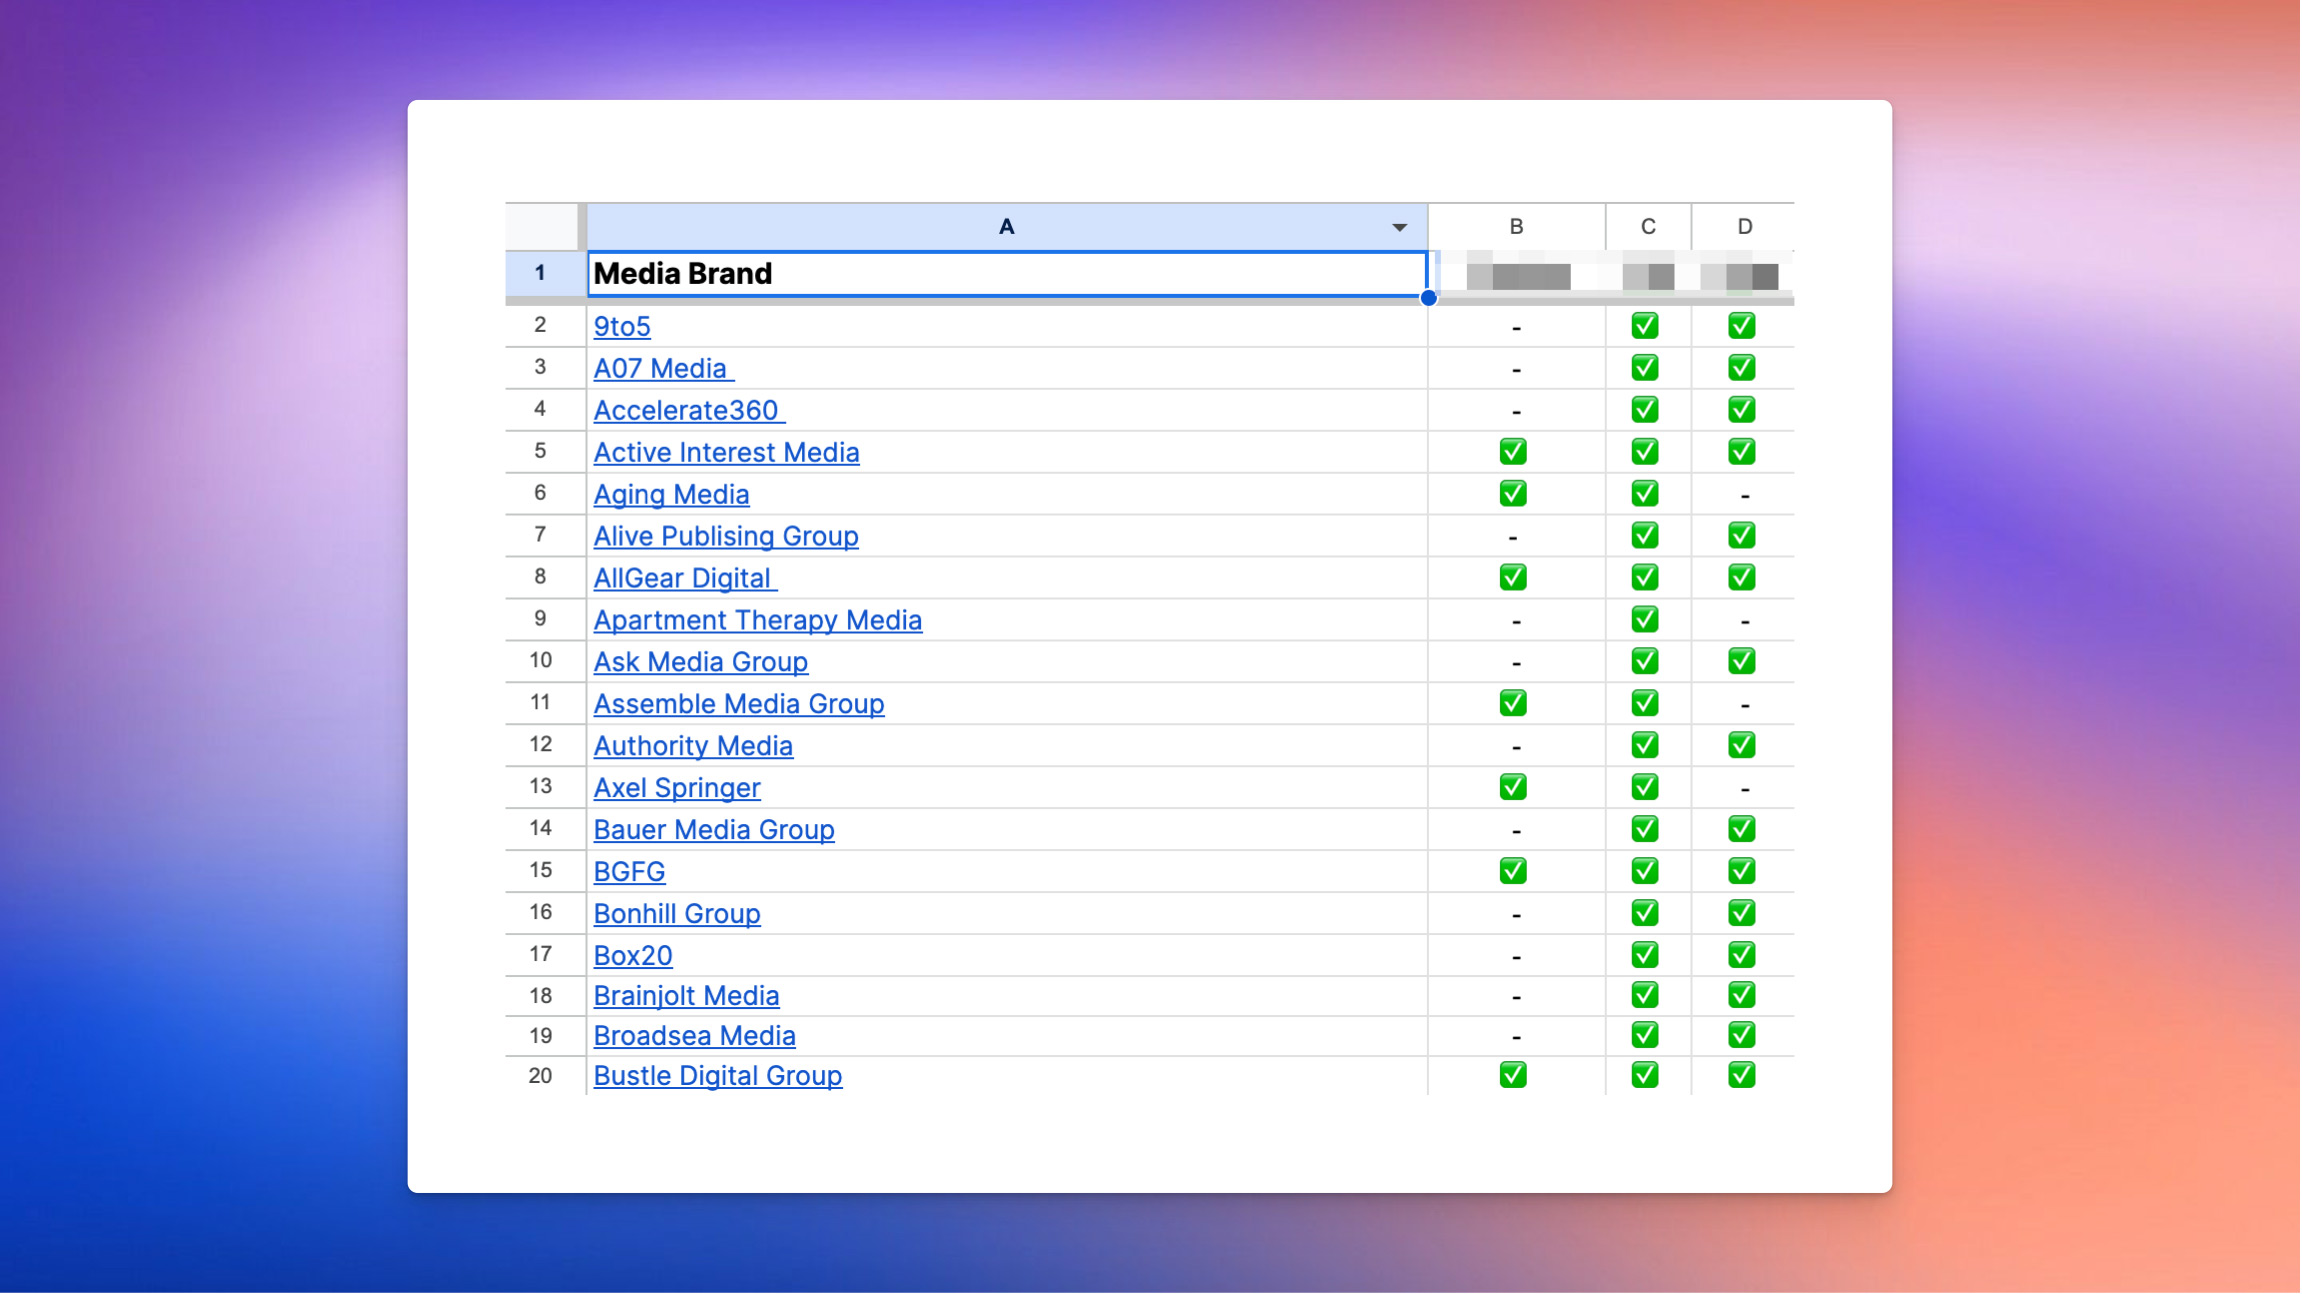Open the Accelerate360 link

688,411
